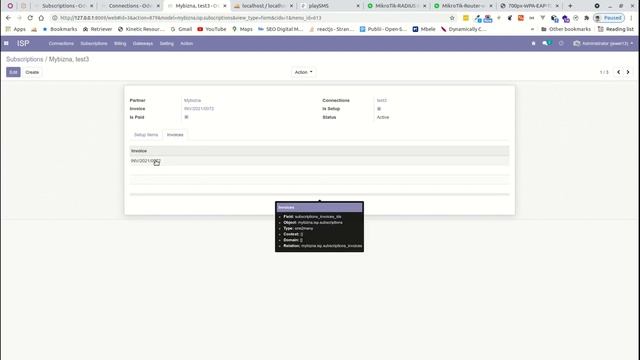Open the Apps bookmark shortcut
640x360 pixels.
[x=16, y=29]
